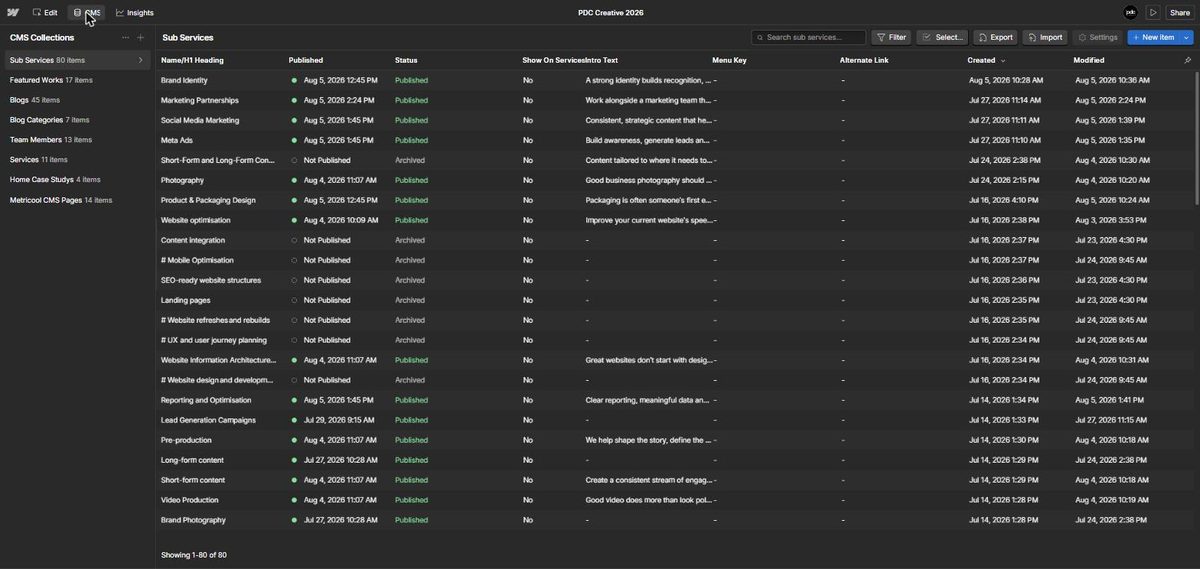Click the Select... button
This screenshot has height=569, width=1200.
click(x=942, y=37)
